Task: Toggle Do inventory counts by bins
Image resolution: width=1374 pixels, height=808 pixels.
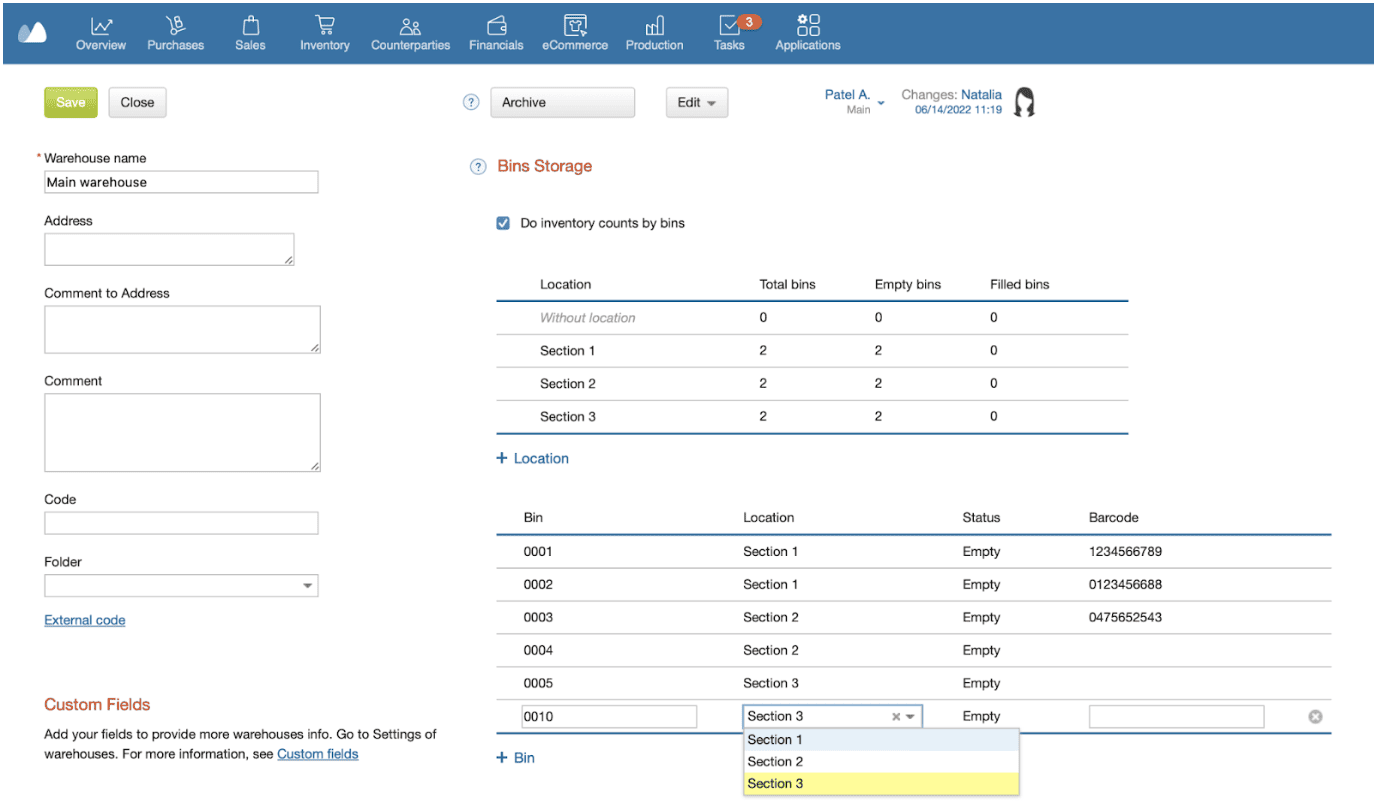Action: point(503,223)
